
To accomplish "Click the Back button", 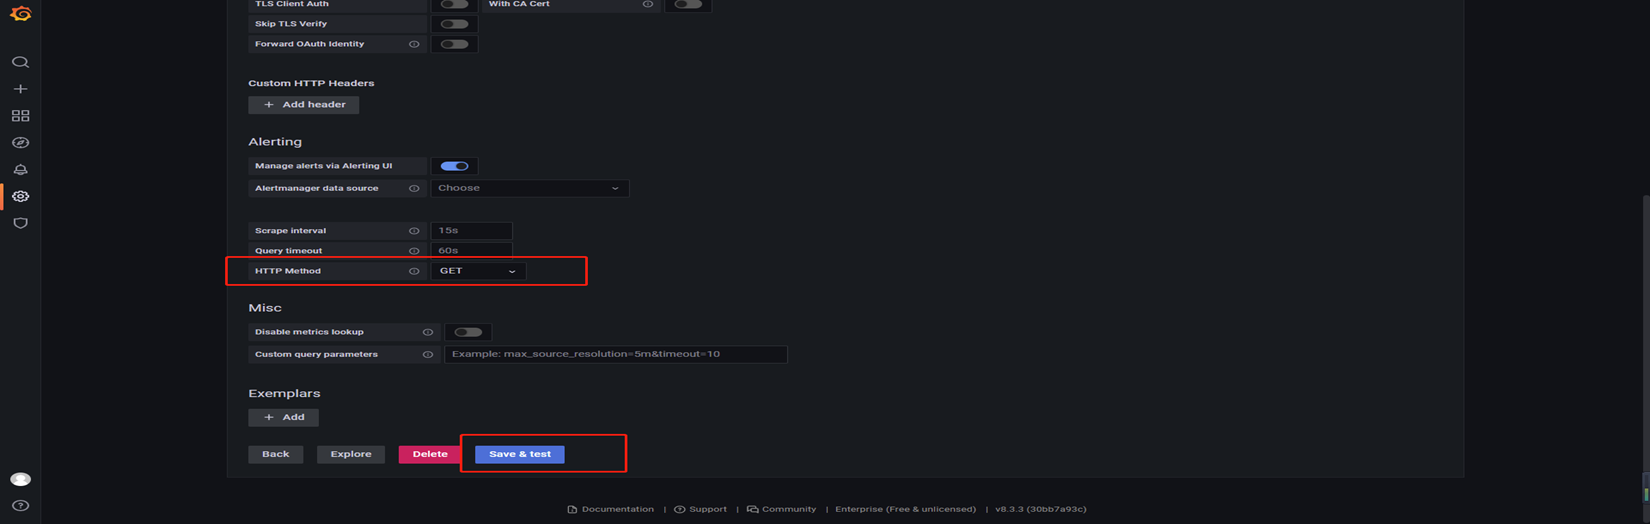I will pos(275,454).
